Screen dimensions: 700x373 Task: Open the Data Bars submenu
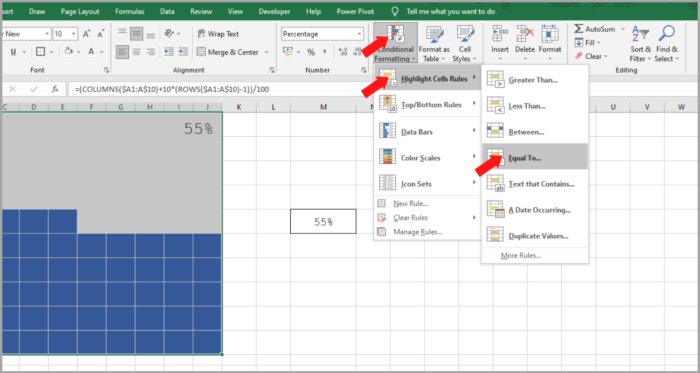click(x=427, y=132)
